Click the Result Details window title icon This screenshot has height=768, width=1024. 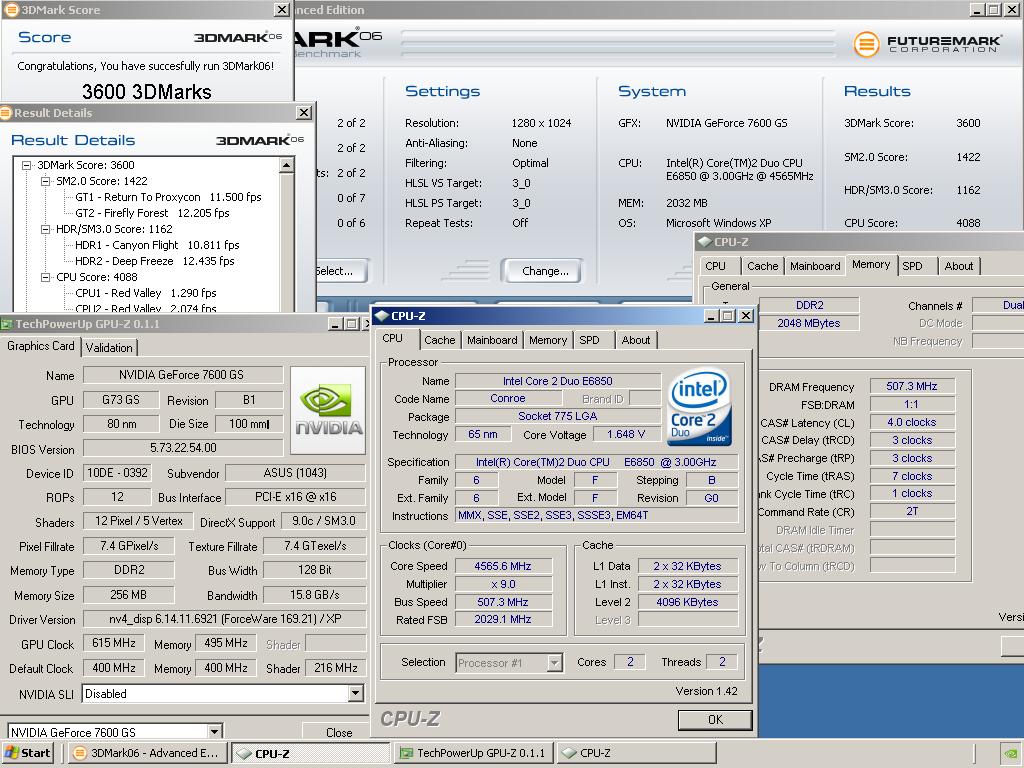pos(7,113)
